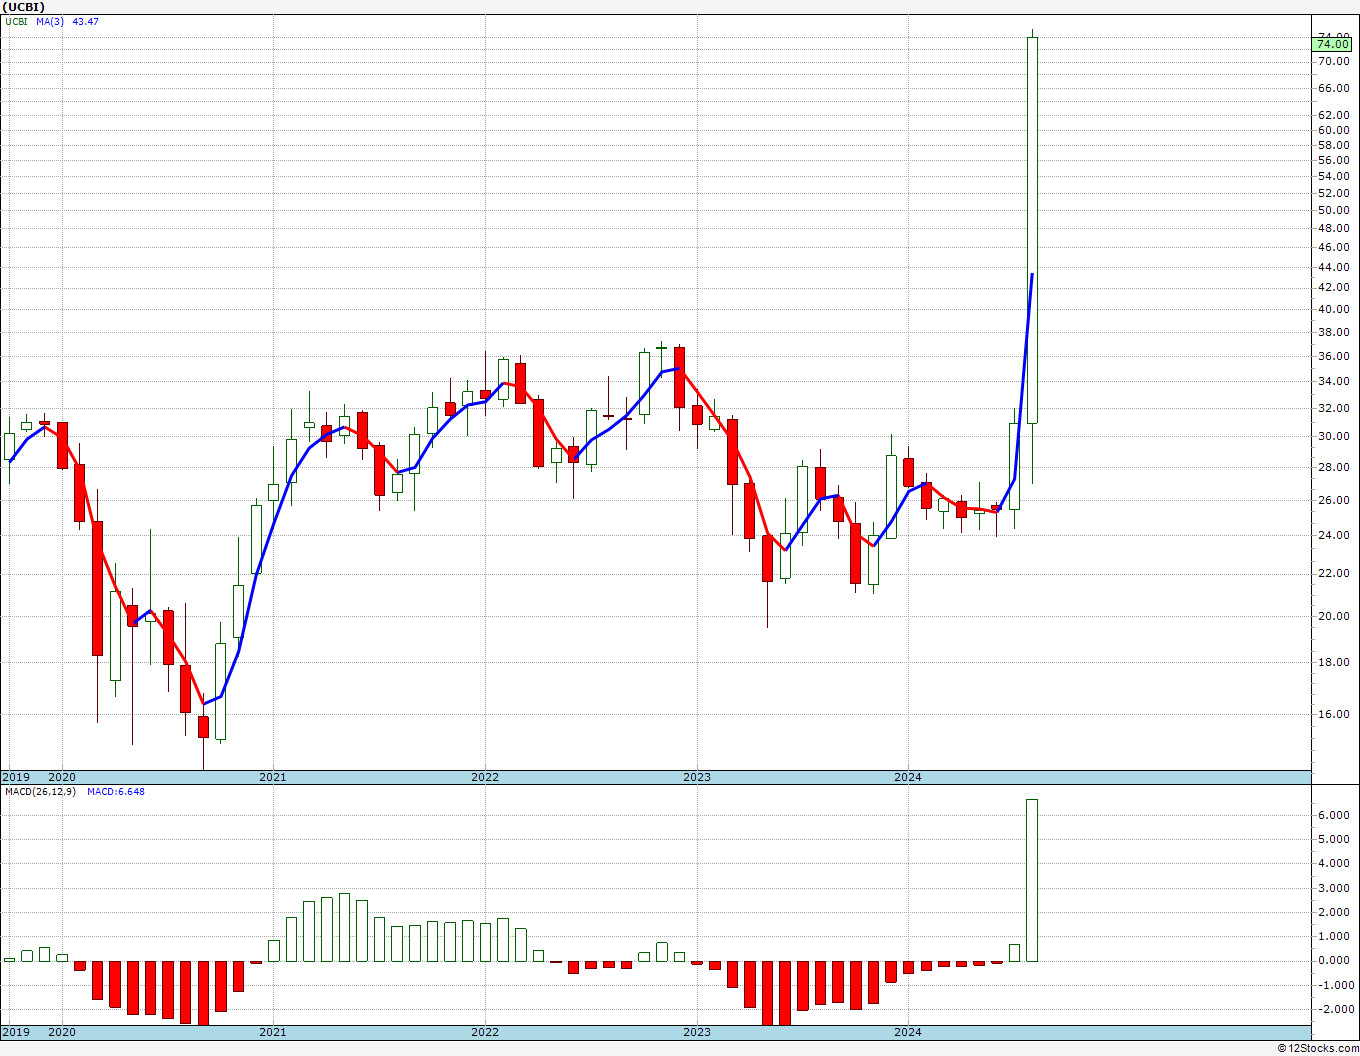Click the (UCBI) chart title

click(24, 7)
